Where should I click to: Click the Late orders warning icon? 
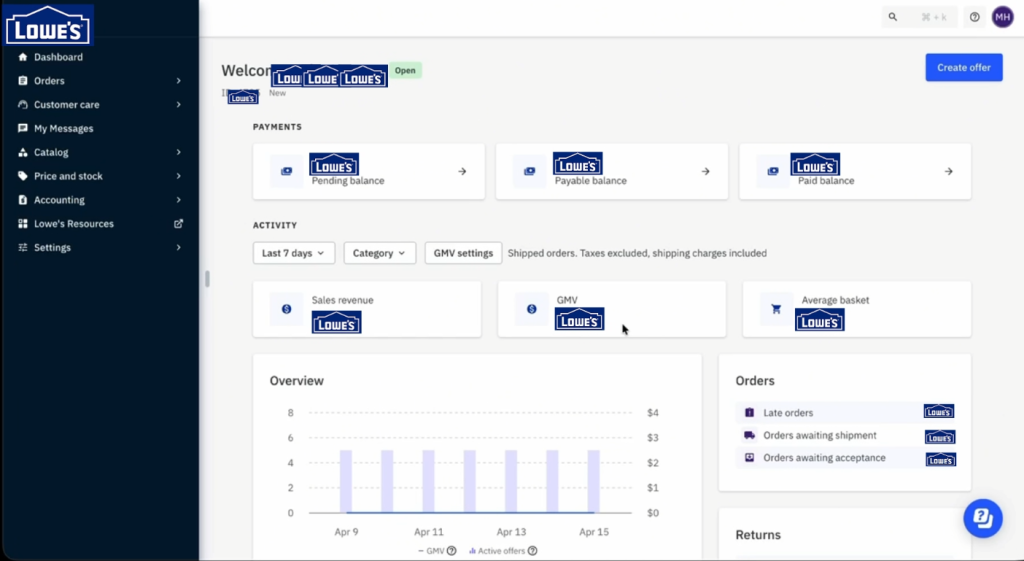coord(749,412)
